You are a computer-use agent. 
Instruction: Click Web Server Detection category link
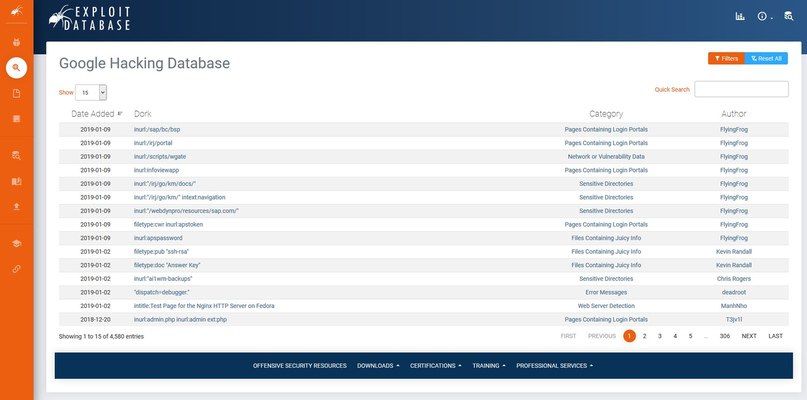606,306
